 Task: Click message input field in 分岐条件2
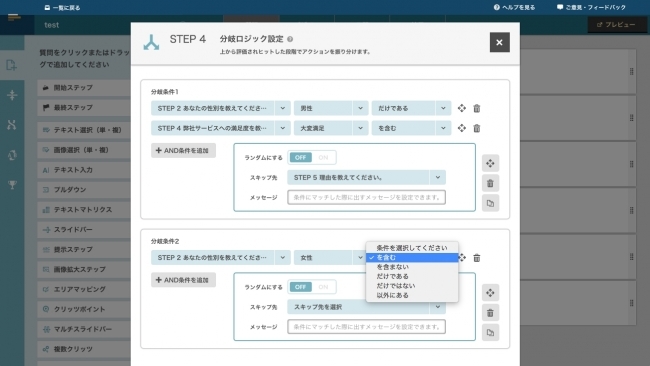pyautogui.click(x=366, y=327)
